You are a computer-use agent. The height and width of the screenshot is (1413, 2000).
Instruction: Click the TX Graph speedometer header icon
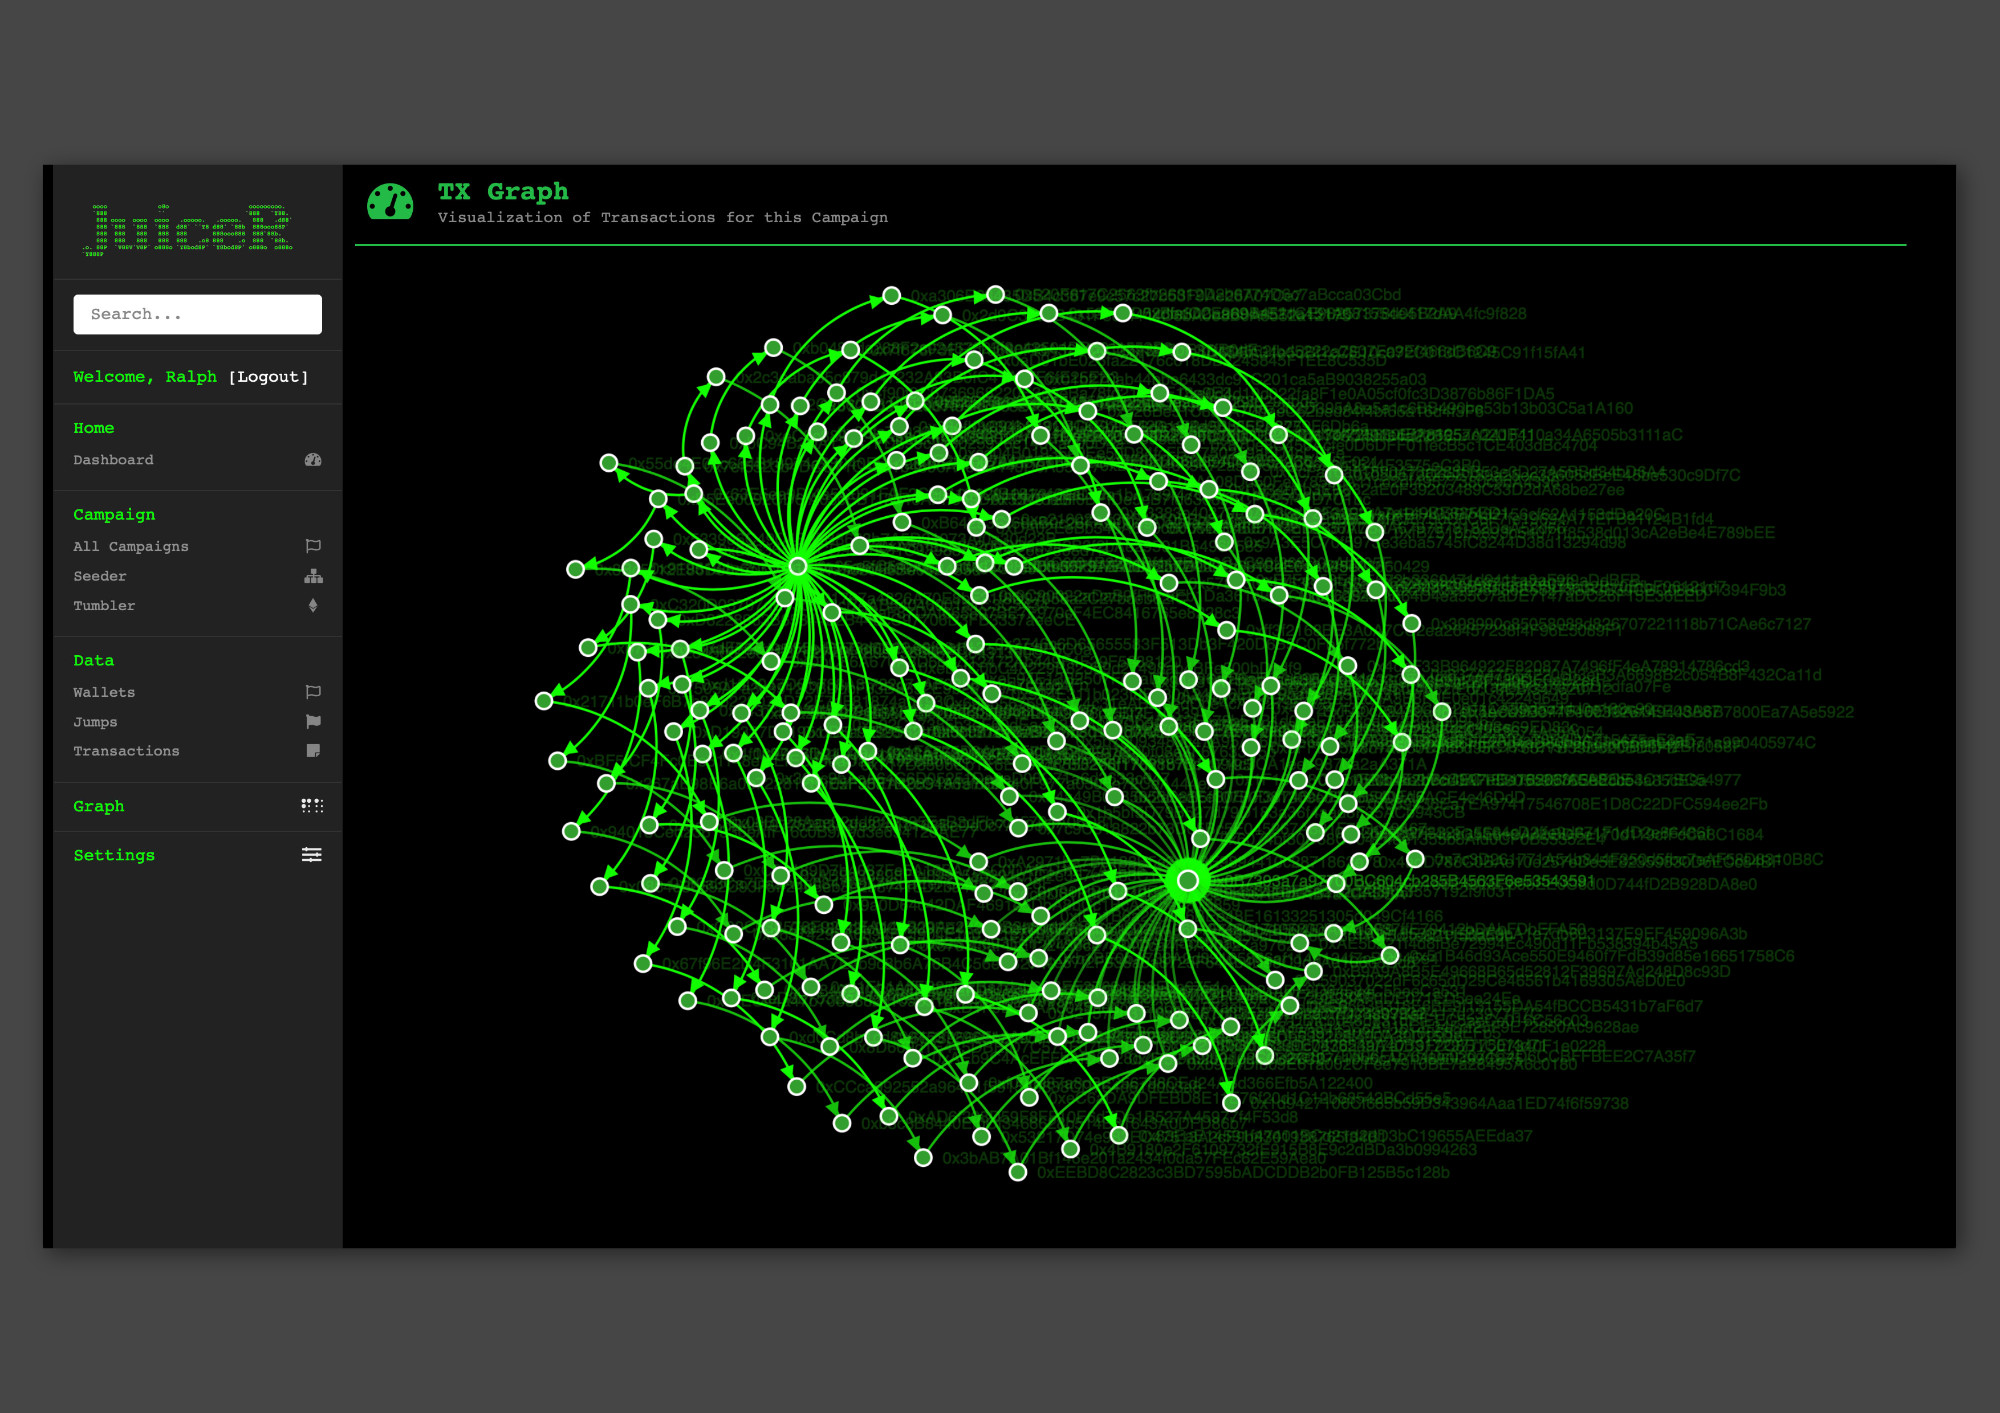point(390,202)
